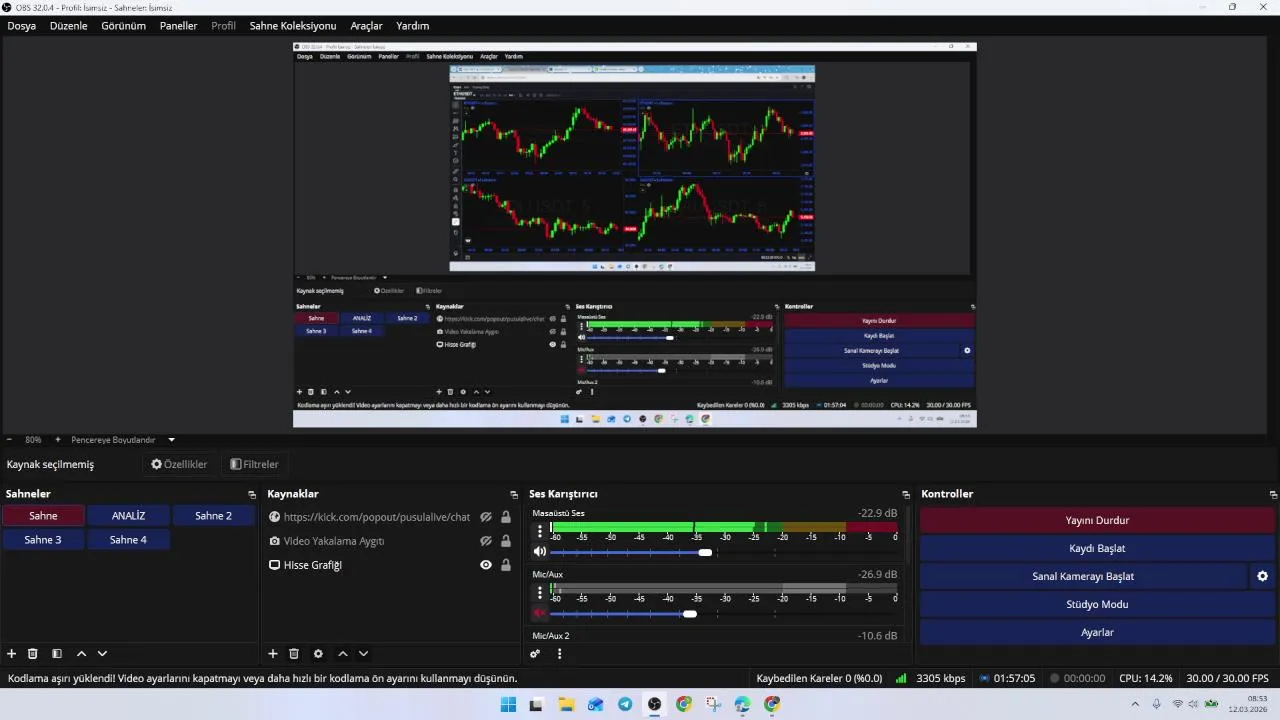Click Sanal Kamerayı Başlat button
Image resolution: width=1280 pixels, height=720 pixels.
(x=1083, y=576)
